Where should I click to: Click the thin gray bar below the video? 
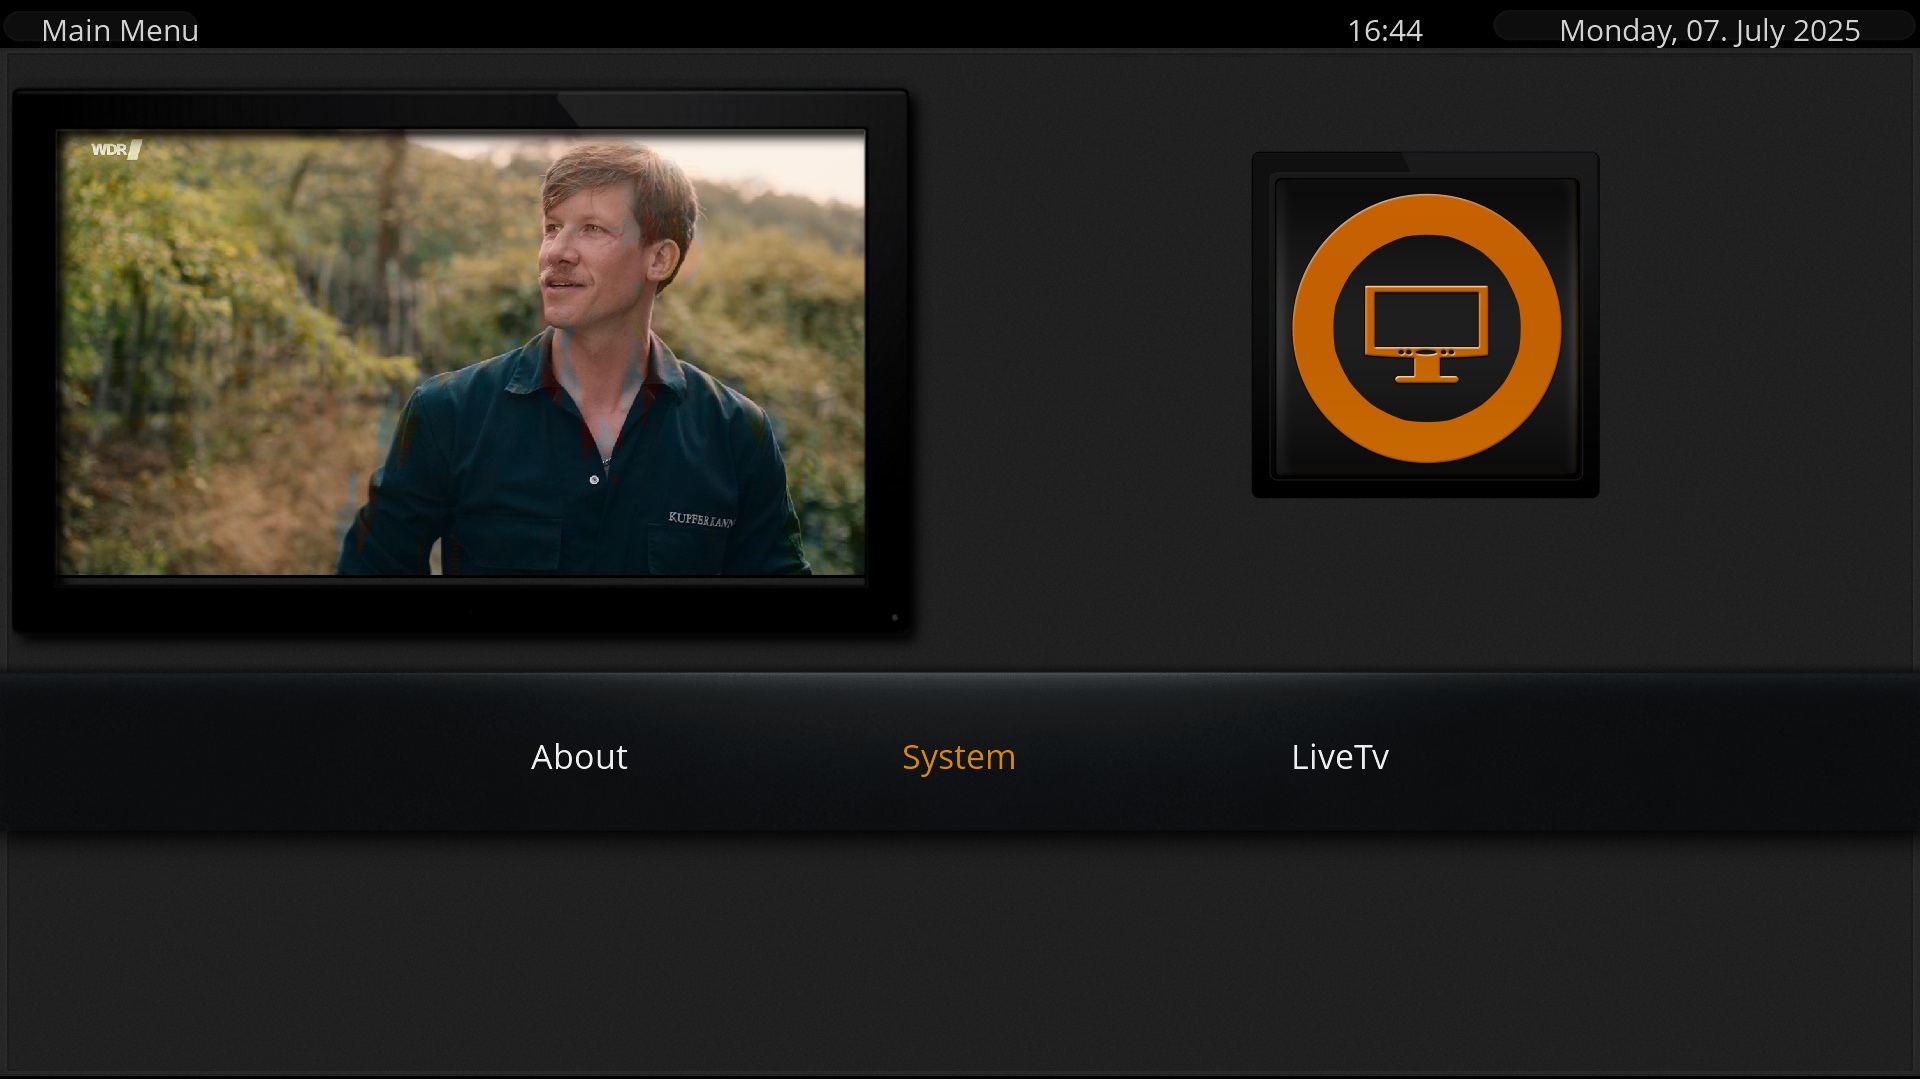coord(460,580)
